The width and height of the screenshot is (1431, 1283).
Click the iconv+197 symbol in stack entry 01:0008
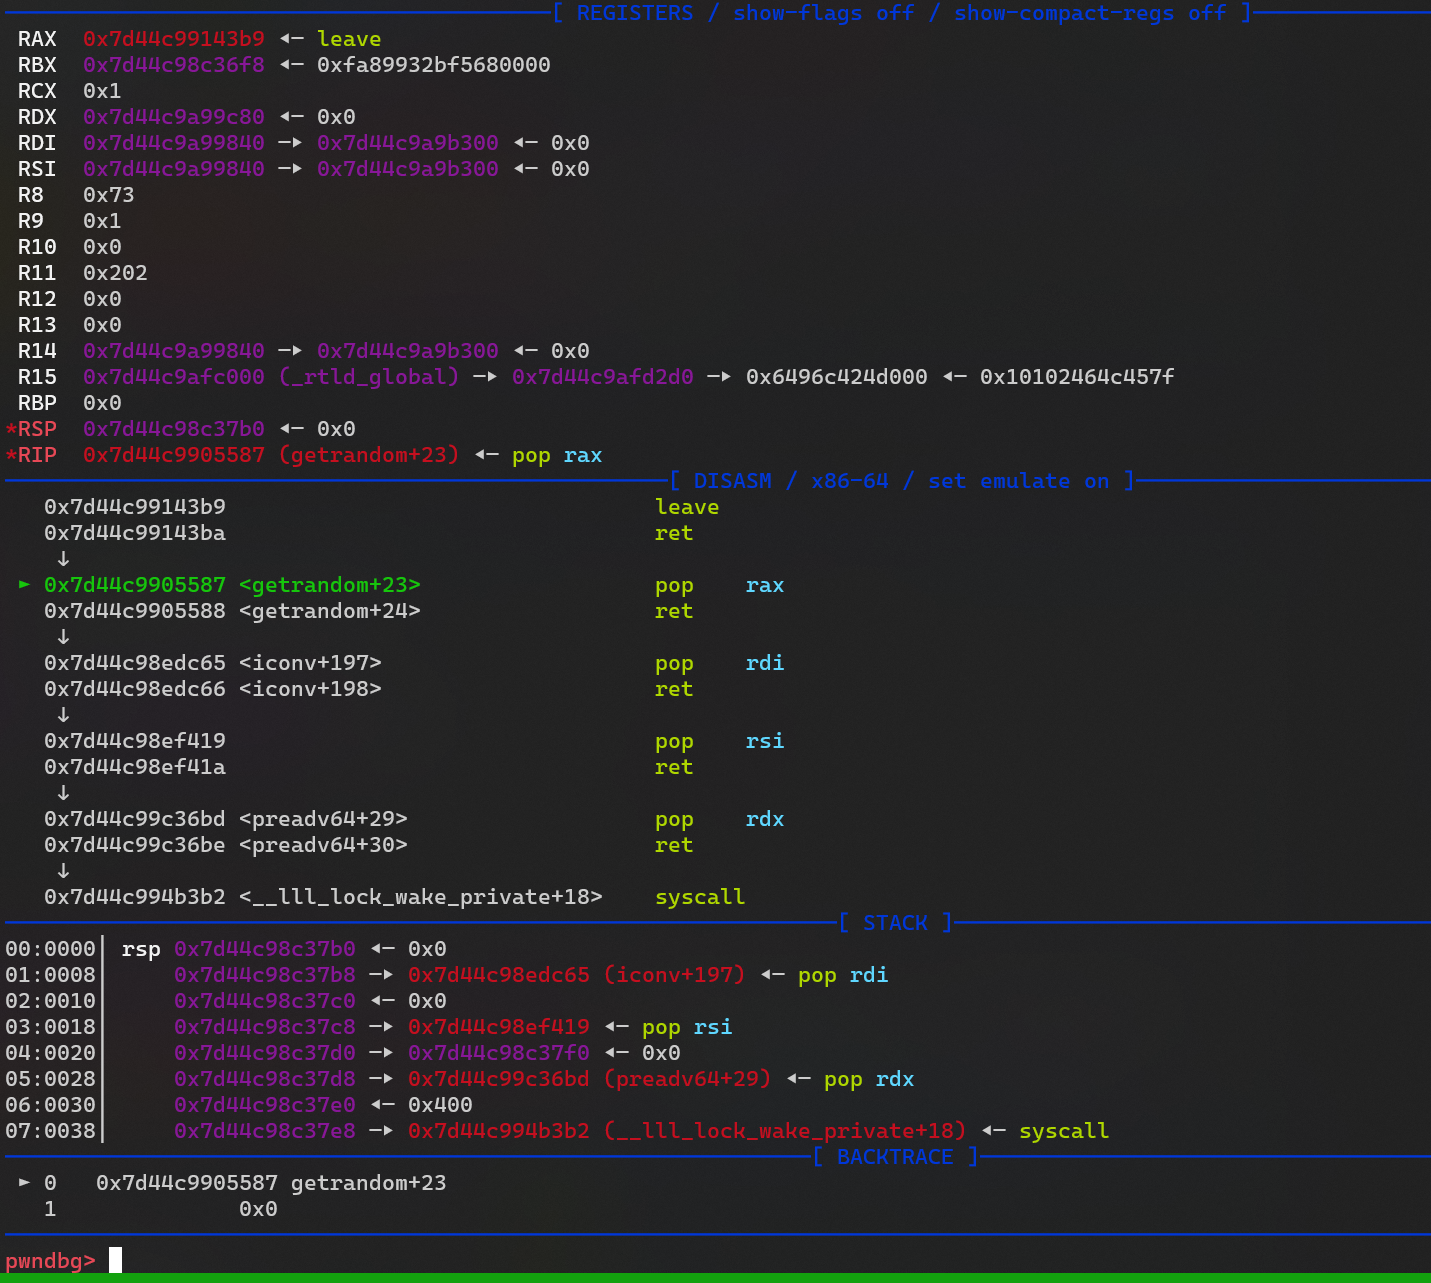point(675,975)
